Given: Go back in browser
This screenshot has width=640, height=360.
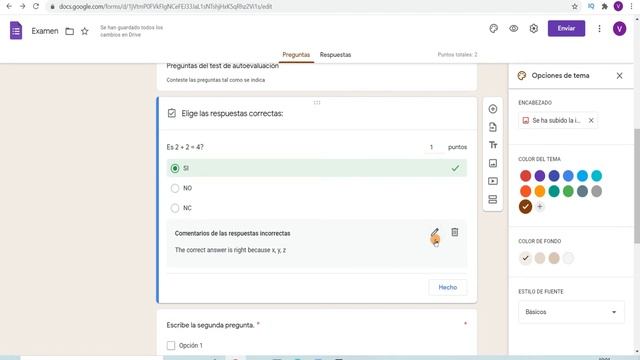Looking at the screenshot, I should (x=9, y=6).
